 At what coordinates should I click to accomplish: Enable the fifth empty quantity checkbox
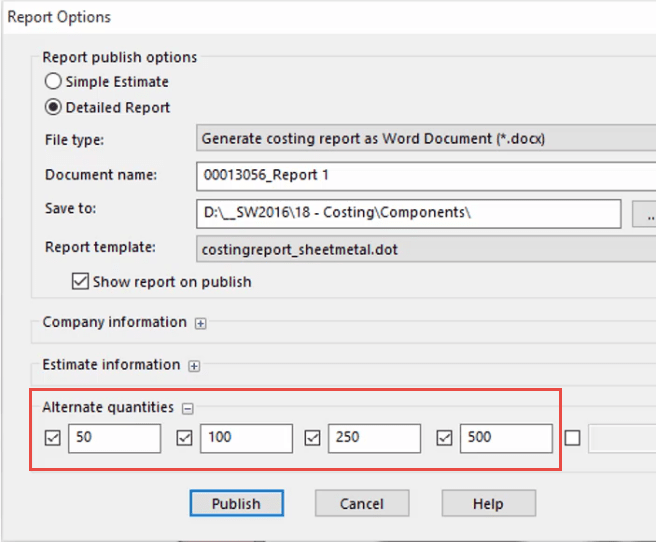tap(572, 438)
